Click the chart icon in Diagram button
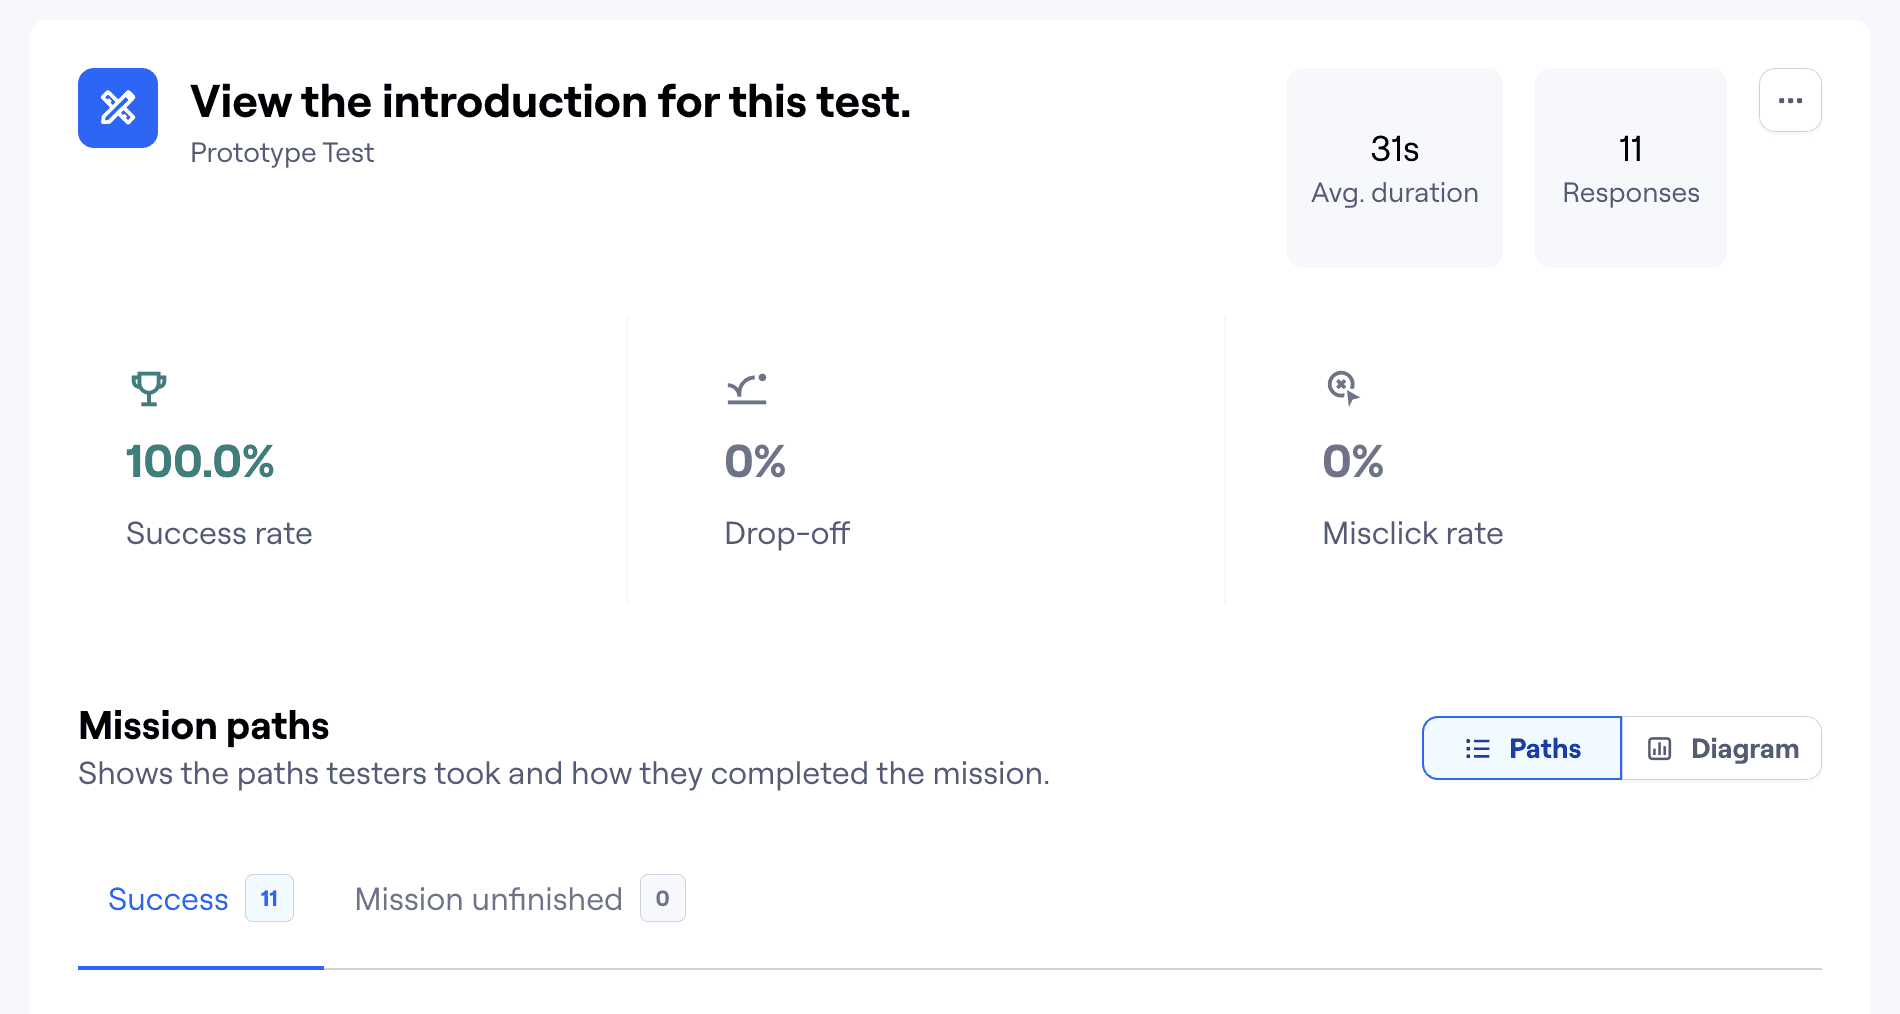1900x1014 pixels. click(x=1660, y=749)
